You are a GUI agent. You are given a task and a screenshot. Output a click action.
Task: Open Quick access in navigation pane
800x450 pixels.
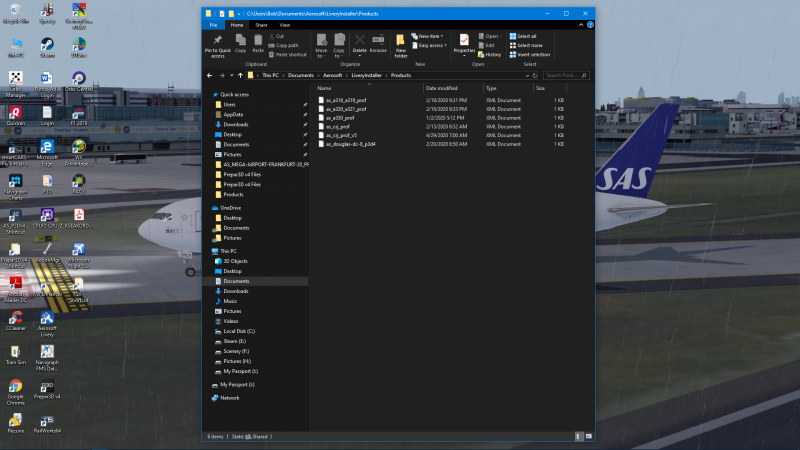[234, 94]
